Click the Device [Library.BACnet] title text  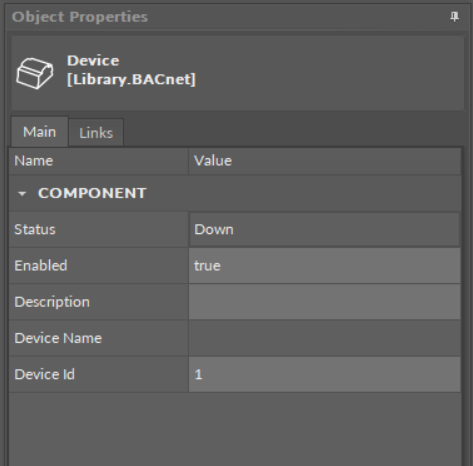point(131,70)
